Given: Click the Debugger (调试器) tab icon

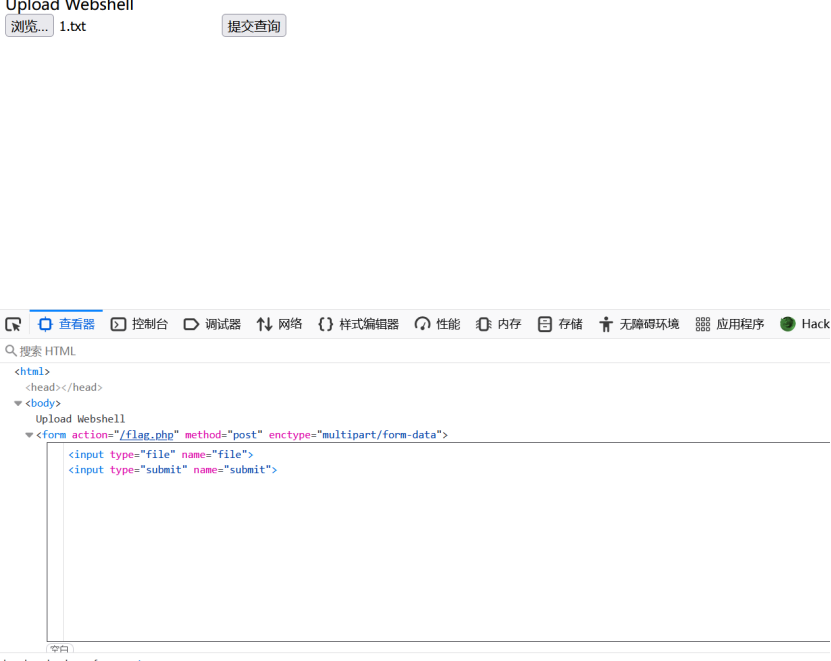Looking at the screenshot, I should pyautogui.click(x=191, y=324).
